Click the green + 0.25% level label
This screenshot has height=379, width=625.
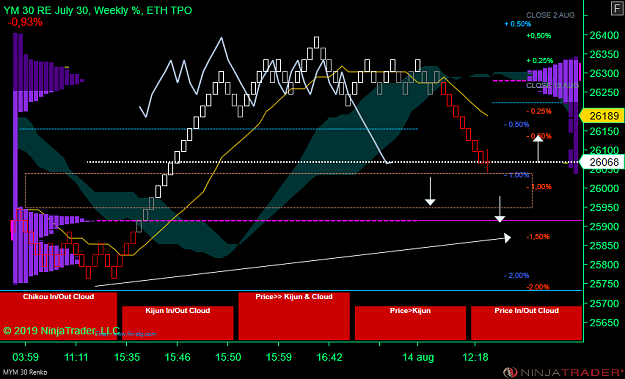point(539,61)
